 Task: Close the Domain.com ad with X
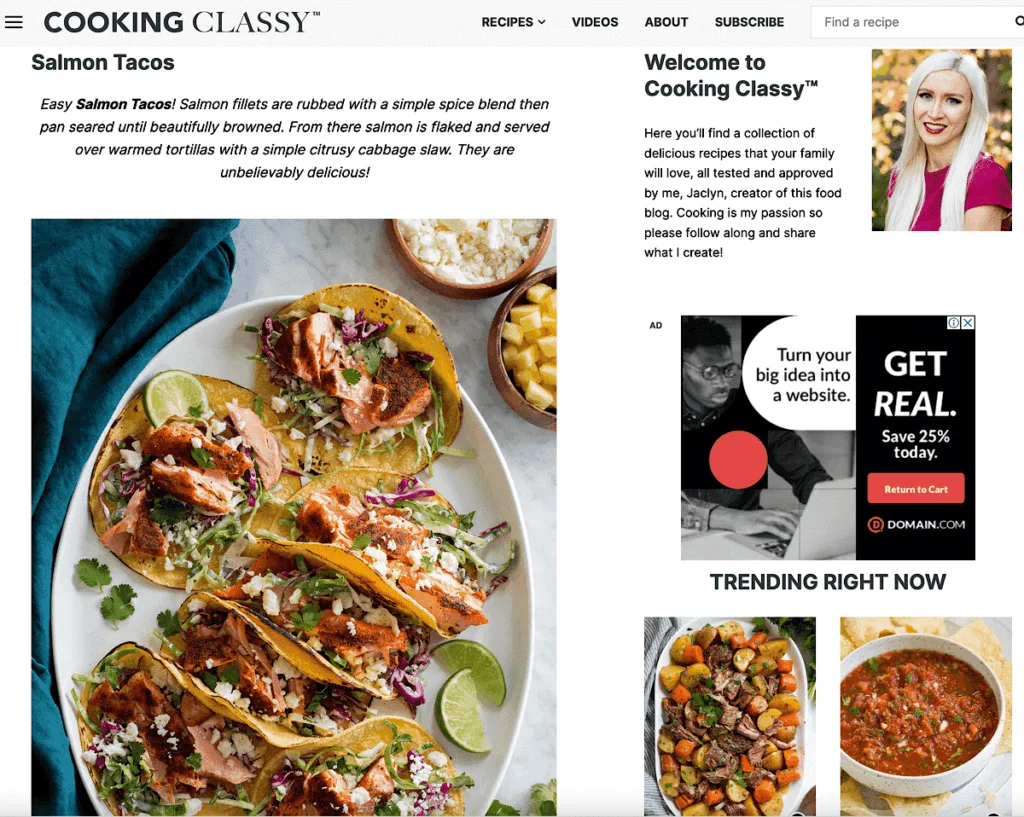[968, 323]
